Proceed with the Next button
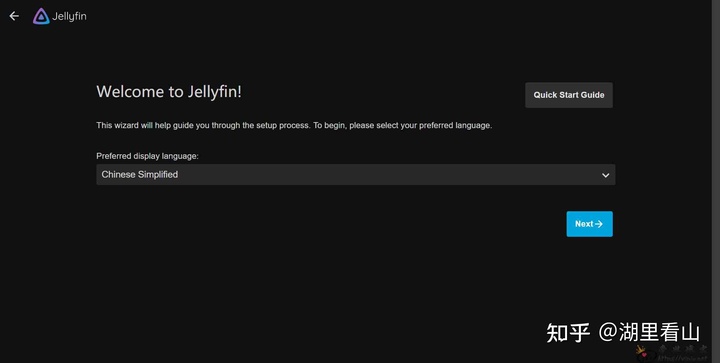 click(x=589, y=224)
